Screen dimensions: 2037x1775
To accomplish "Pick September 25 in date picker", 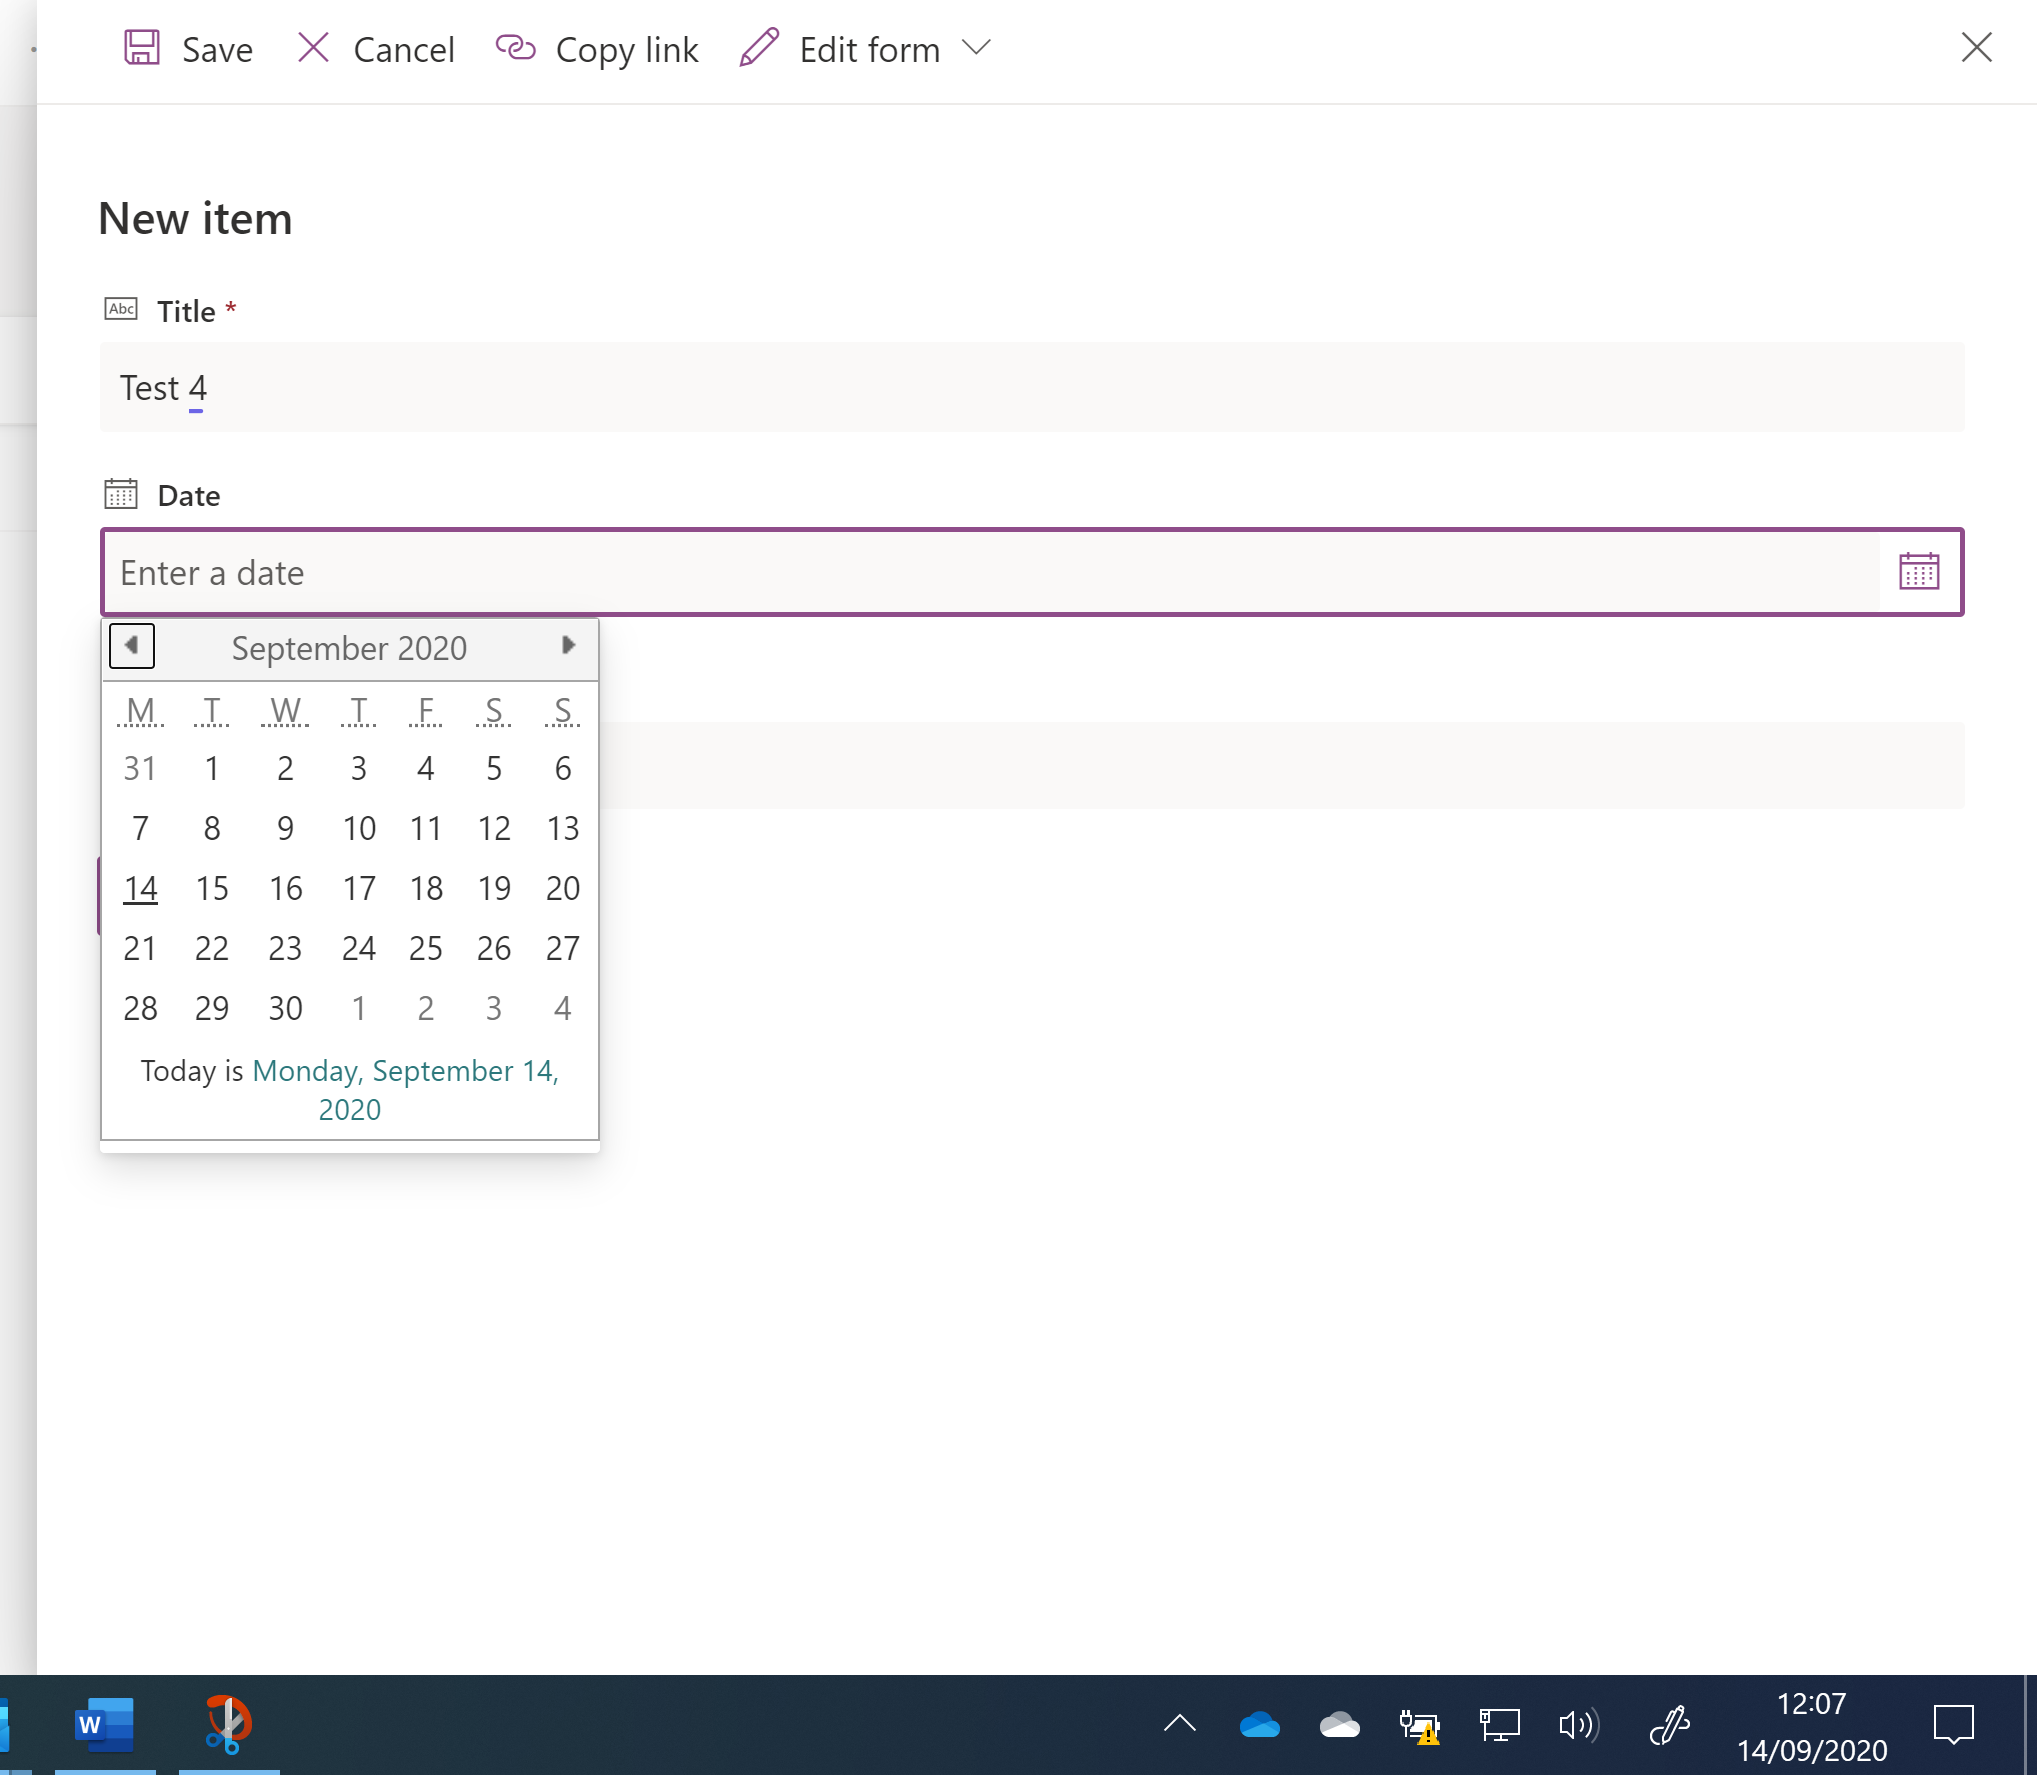I will [425, 948].
